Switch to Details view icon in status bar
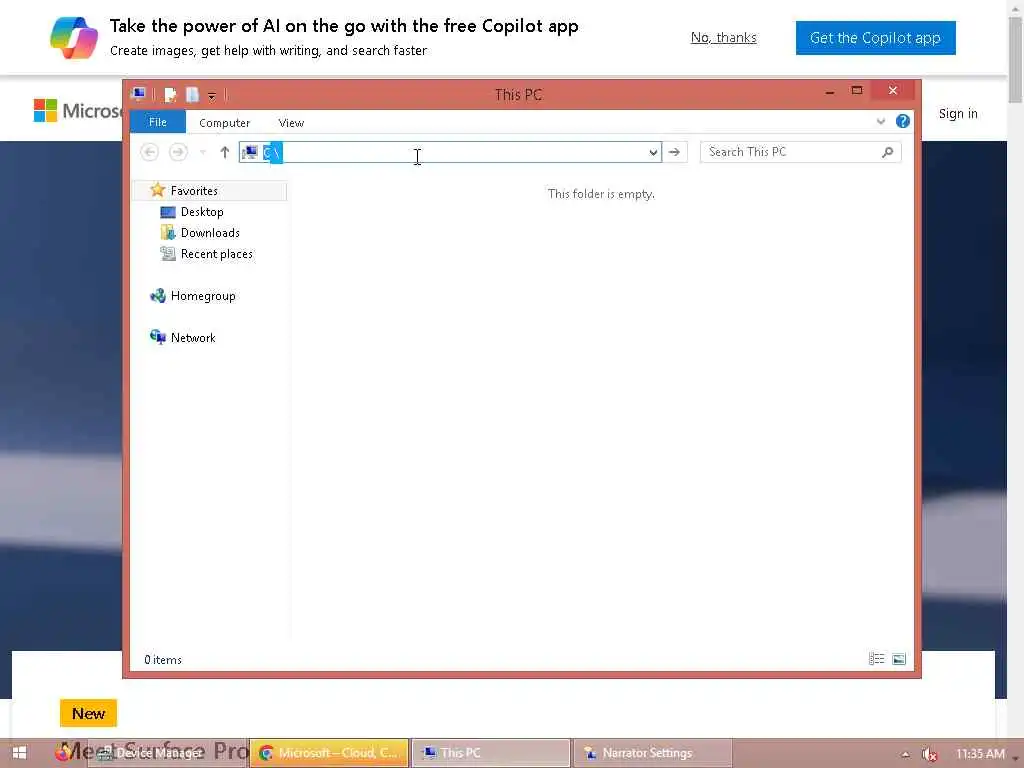 876,659
